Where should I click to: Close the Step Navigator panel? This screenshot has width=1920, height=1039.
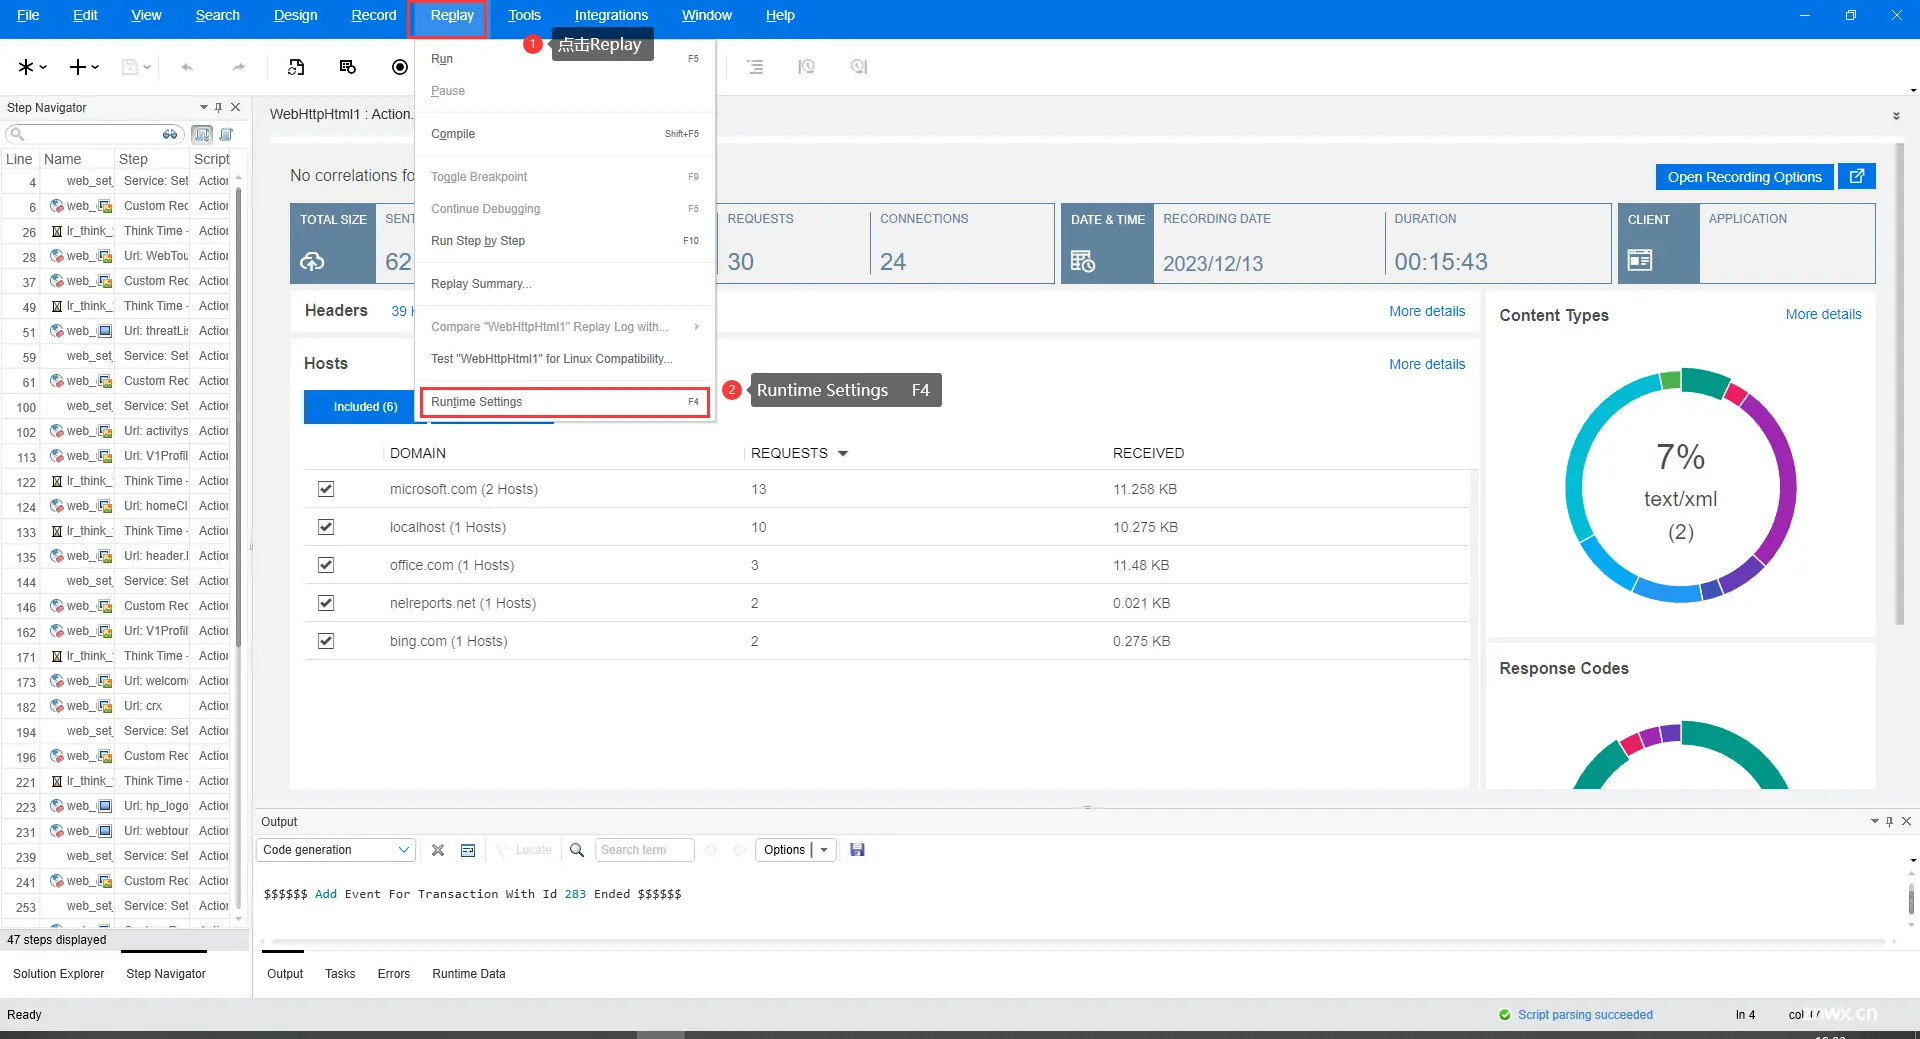pyautogui.click(x=236, y=107)
